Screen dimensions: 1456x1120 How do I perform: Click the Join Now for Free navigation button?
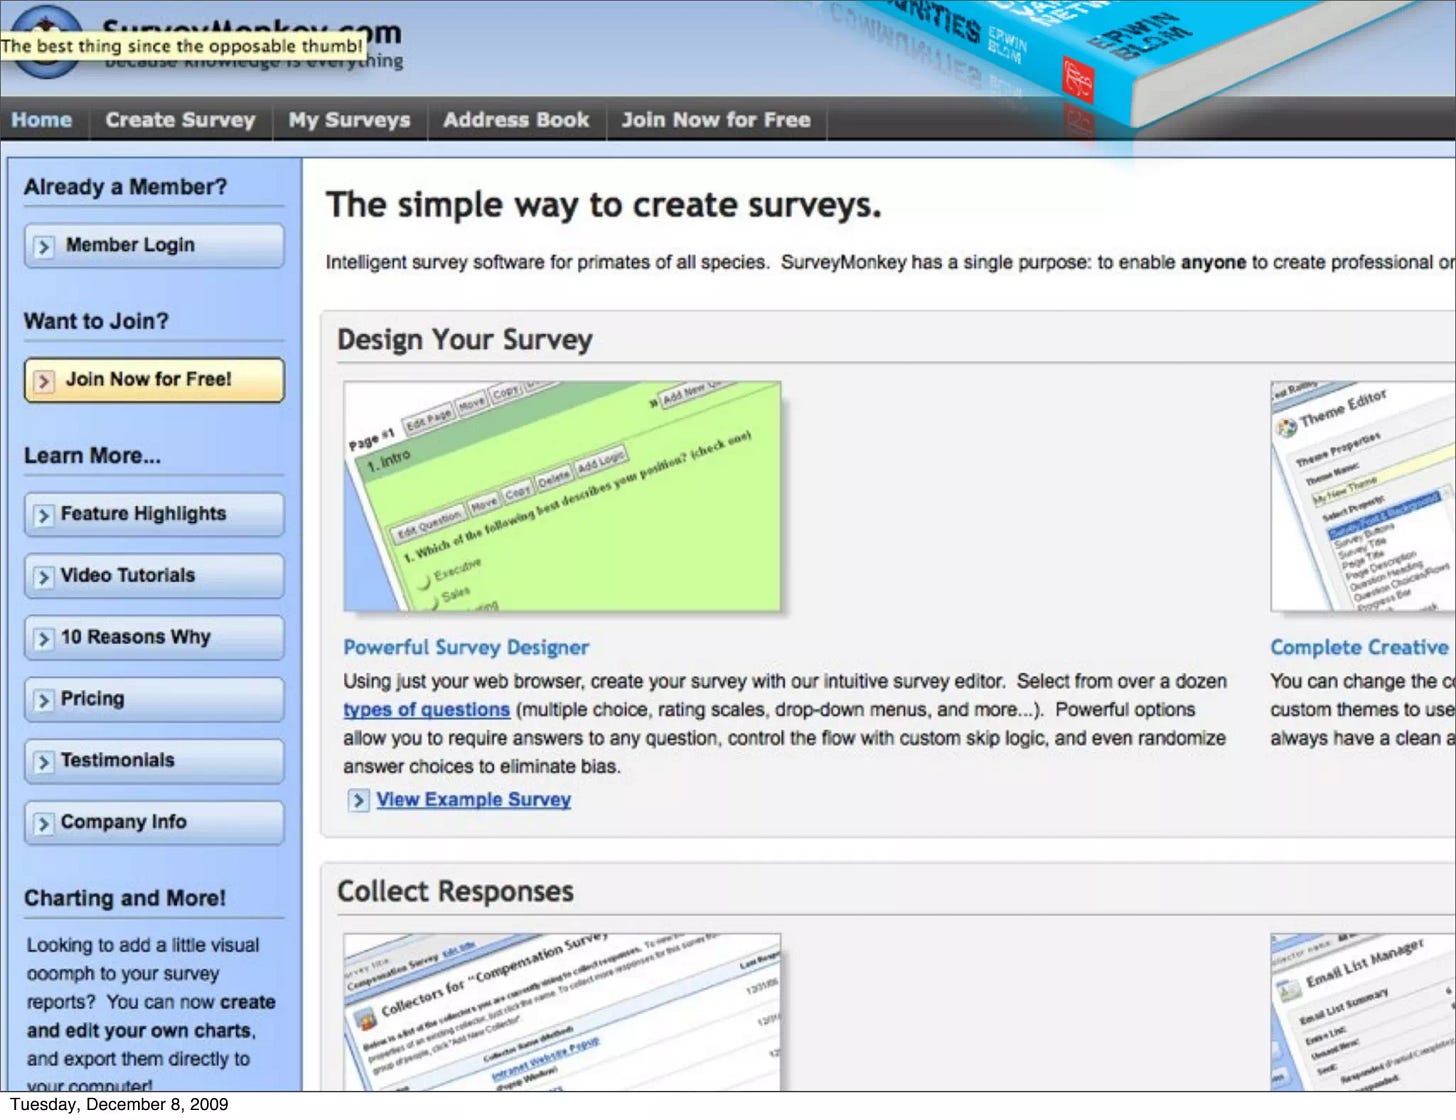(x=715, y=120)
